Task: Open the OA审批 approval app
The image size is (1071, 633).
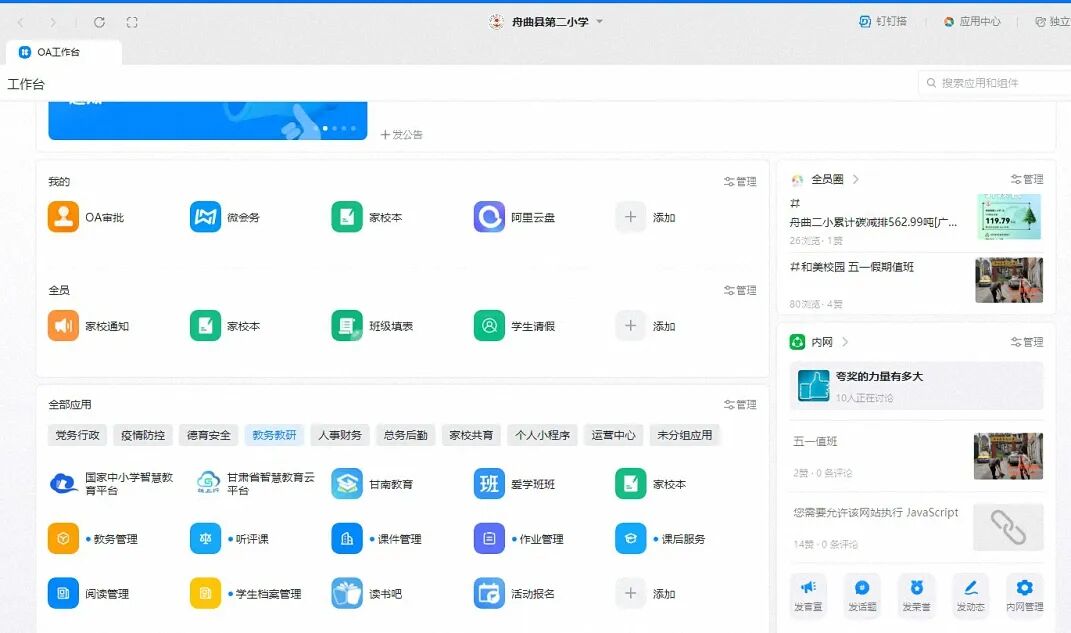Action: point(86,217)
